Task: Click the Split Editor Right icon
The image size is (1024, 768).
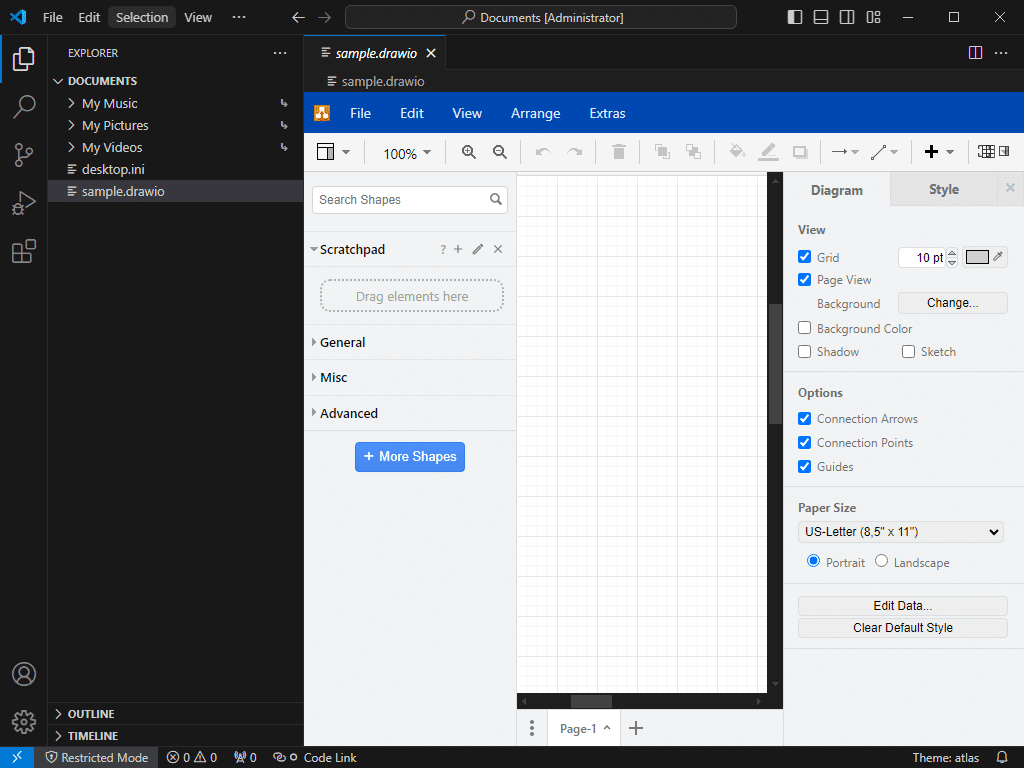Action: (x=975, y=53)
